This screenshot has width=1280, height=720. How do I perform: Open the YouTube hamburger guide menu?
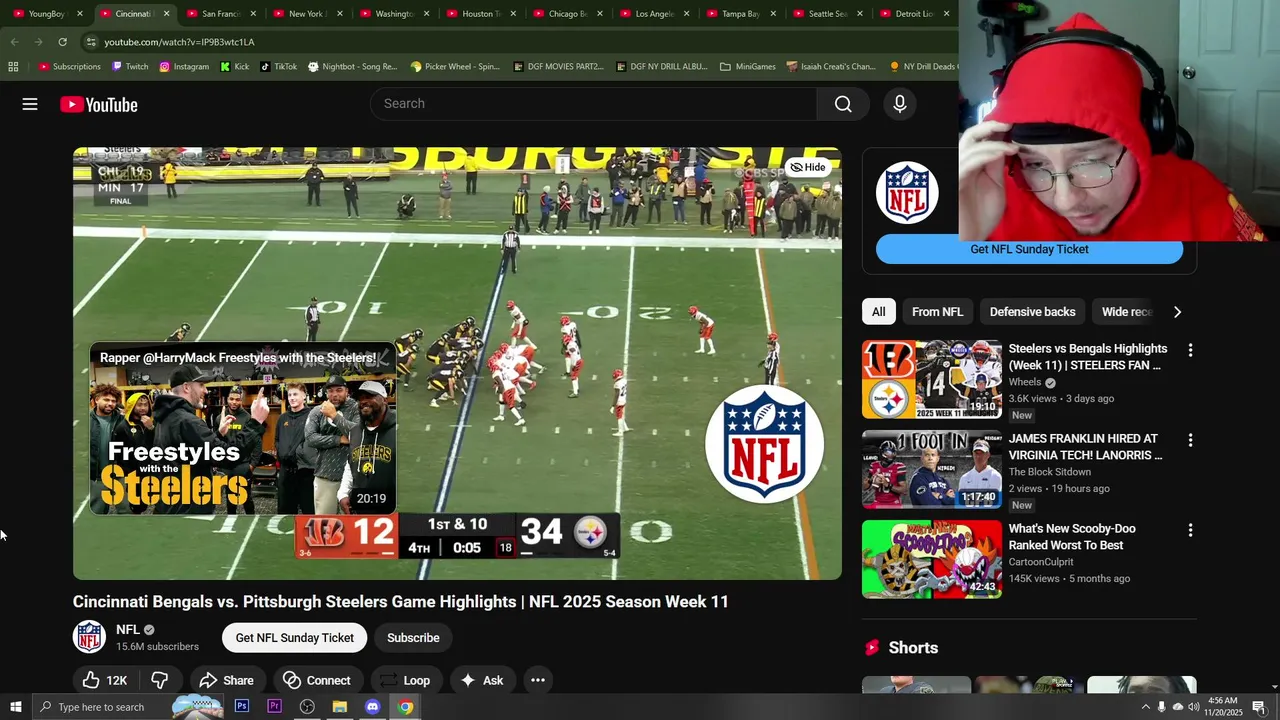[30, 104]
